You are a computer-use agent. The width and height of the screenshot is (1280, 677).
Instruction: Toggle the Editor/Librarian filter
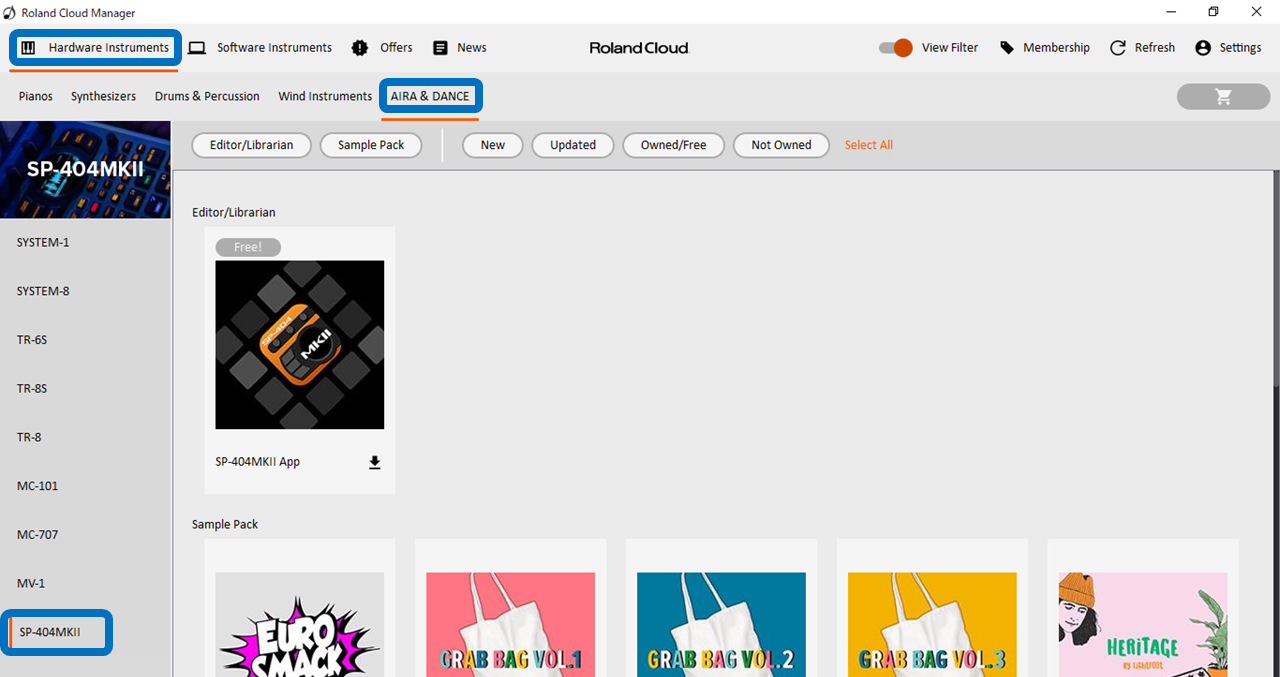251,145
